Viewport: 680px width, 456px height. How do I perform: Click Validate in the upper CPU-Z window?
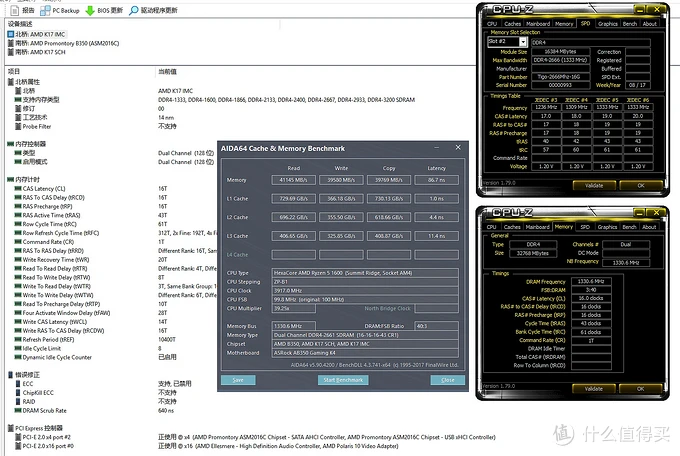coord(593,185)
